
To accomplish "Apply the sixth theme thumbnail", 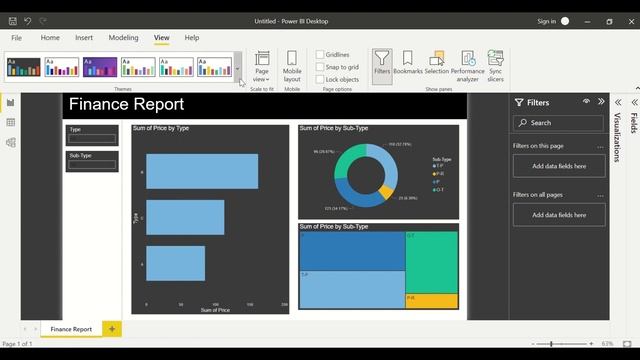I will coord(214,67).
